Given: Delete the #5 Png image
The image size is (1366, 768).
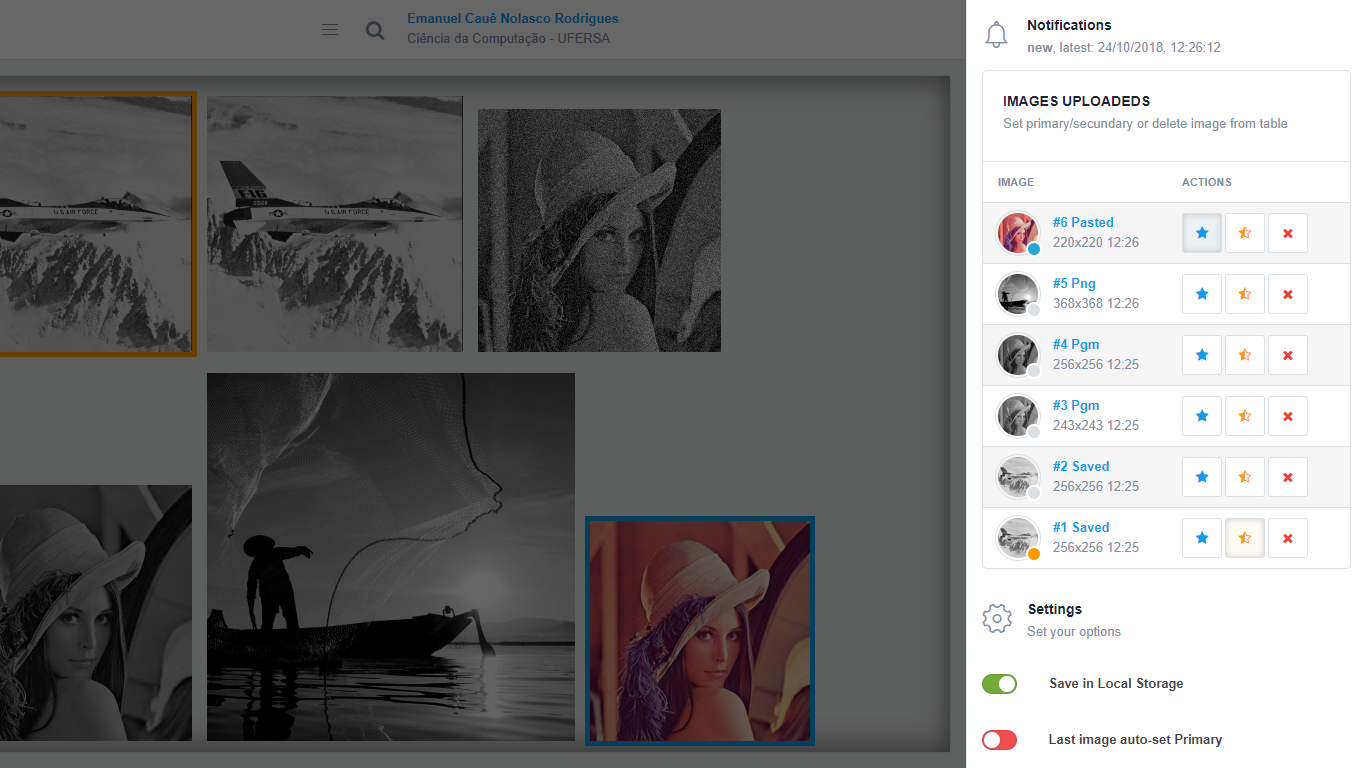Looking at the screenshot, I should (x=1288, y=294).
